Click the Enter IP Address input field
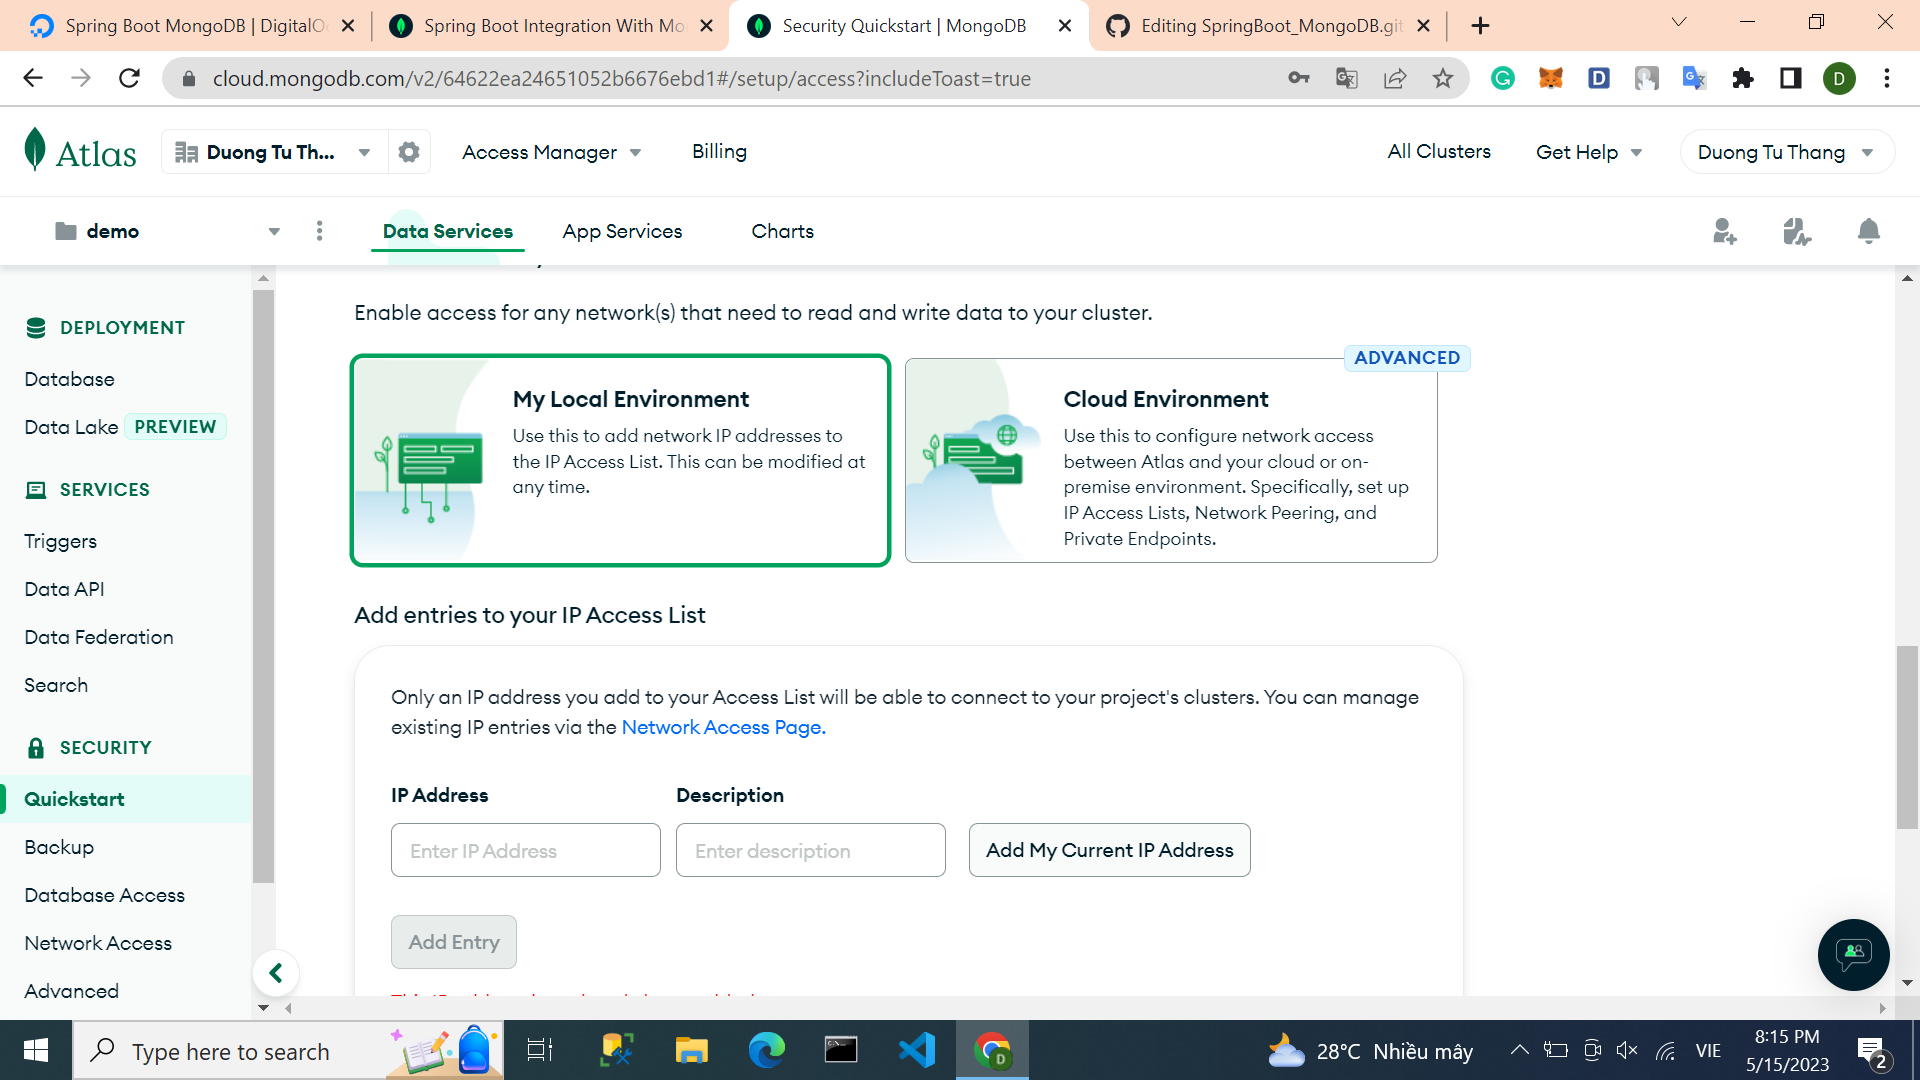1920x1080 pixels. click(x=525, y=850)
